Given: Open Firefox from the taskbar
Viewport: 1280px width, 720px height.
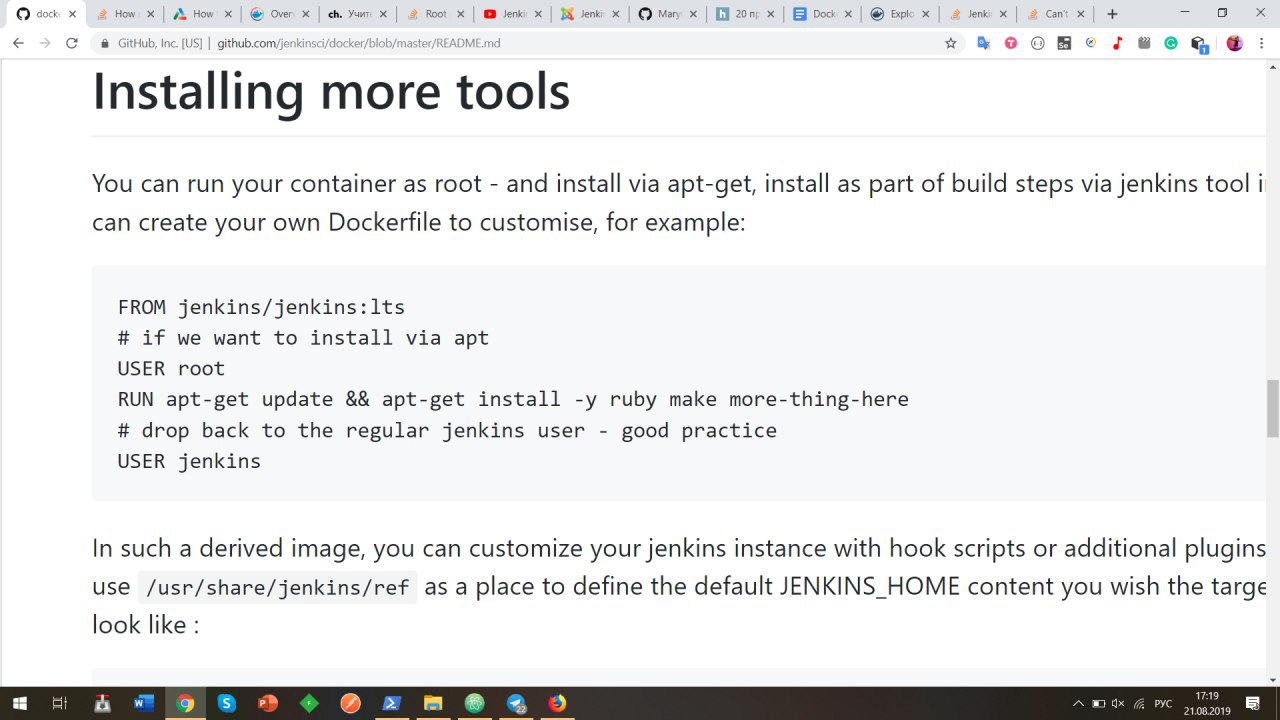Looking at the screenshot, I should [x=557, y=703].
